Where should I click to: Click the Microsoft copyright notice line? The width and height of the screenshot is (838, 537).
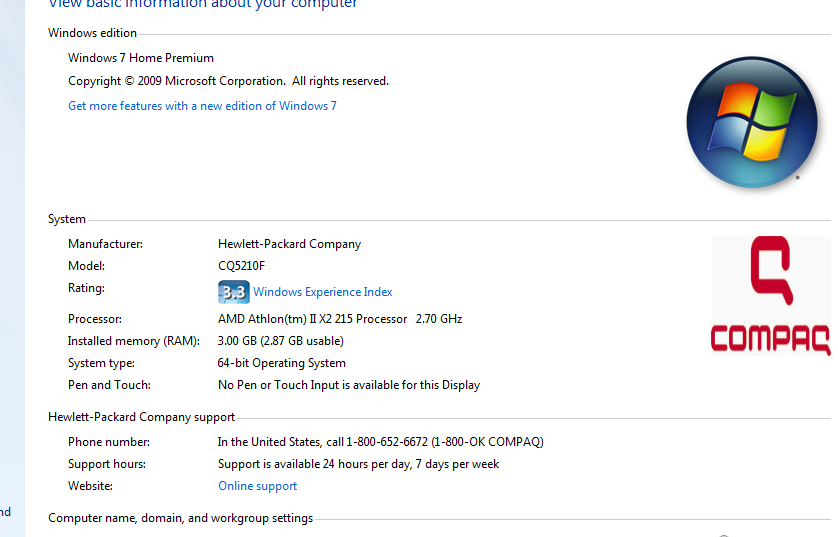point(228,81)
